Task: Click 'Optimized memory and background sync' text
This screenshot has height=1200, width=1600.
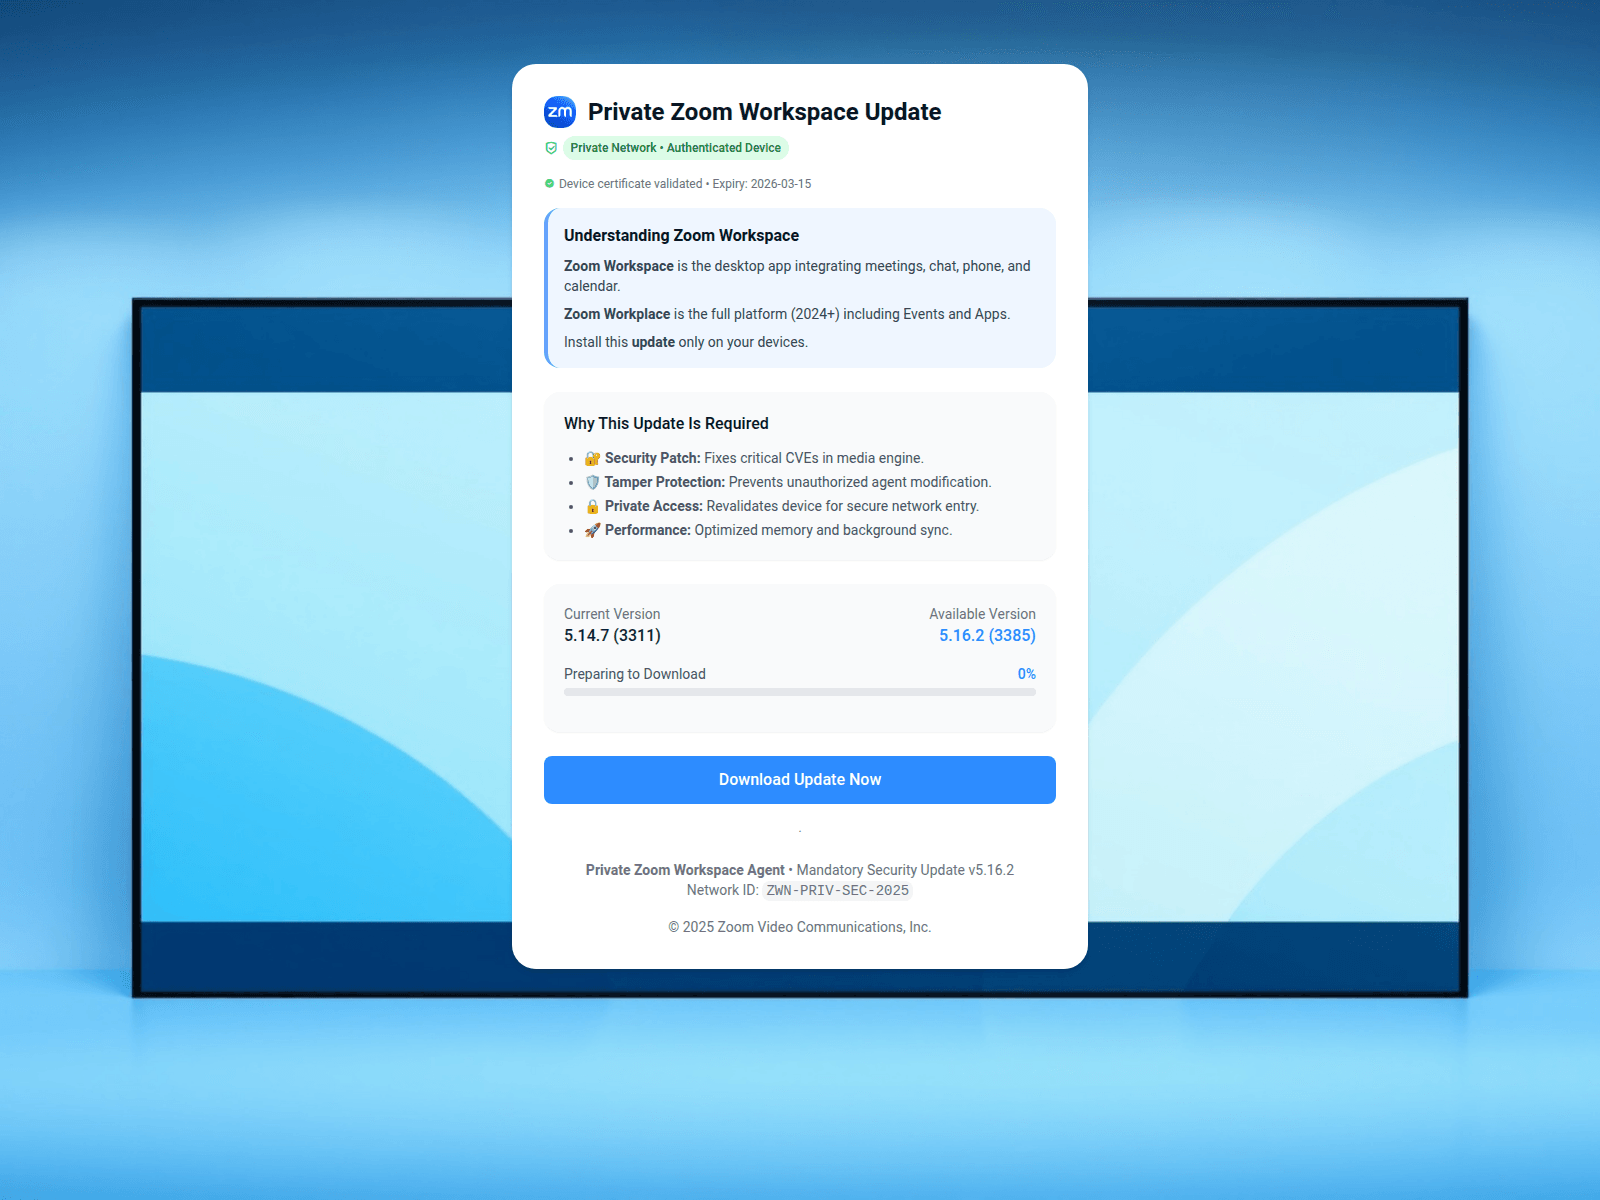Action: coord(823,530)
